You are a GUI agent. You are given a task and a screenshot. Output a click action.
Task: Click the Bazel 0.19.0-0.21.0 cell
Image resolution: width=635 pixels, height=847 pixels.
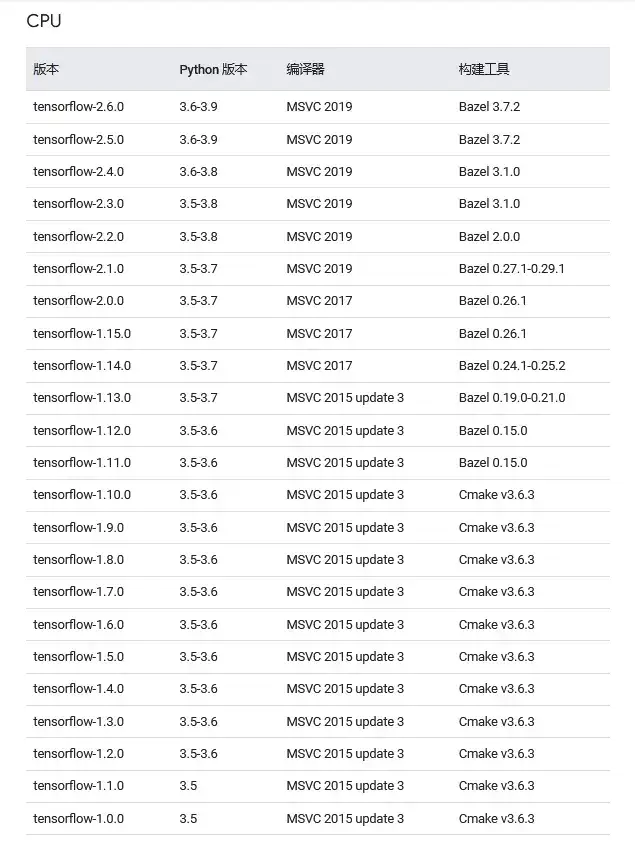tap(511, 398)
